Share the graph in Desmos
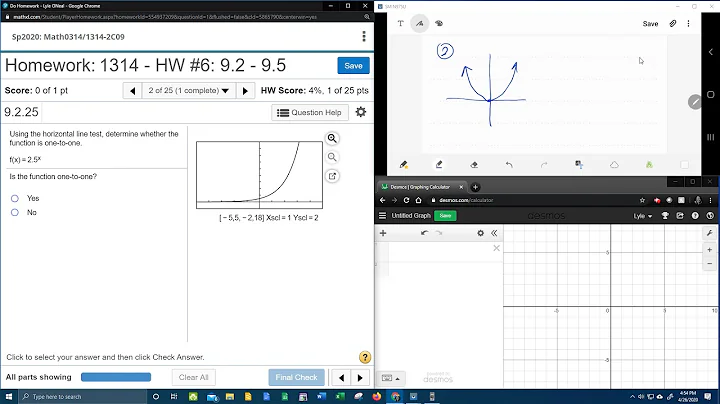Screen dimensions: 720x404 coord(680,215)
